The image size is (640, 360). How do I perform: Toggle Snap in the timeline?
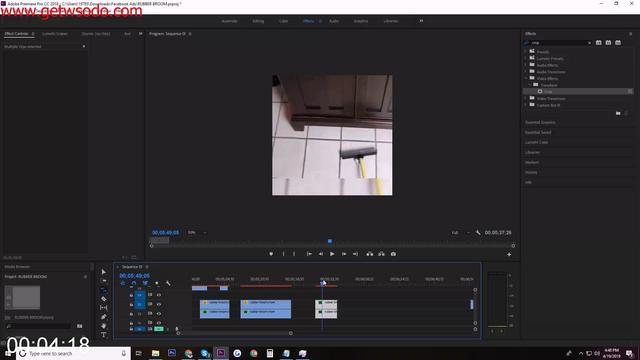(x=134, y=283)
